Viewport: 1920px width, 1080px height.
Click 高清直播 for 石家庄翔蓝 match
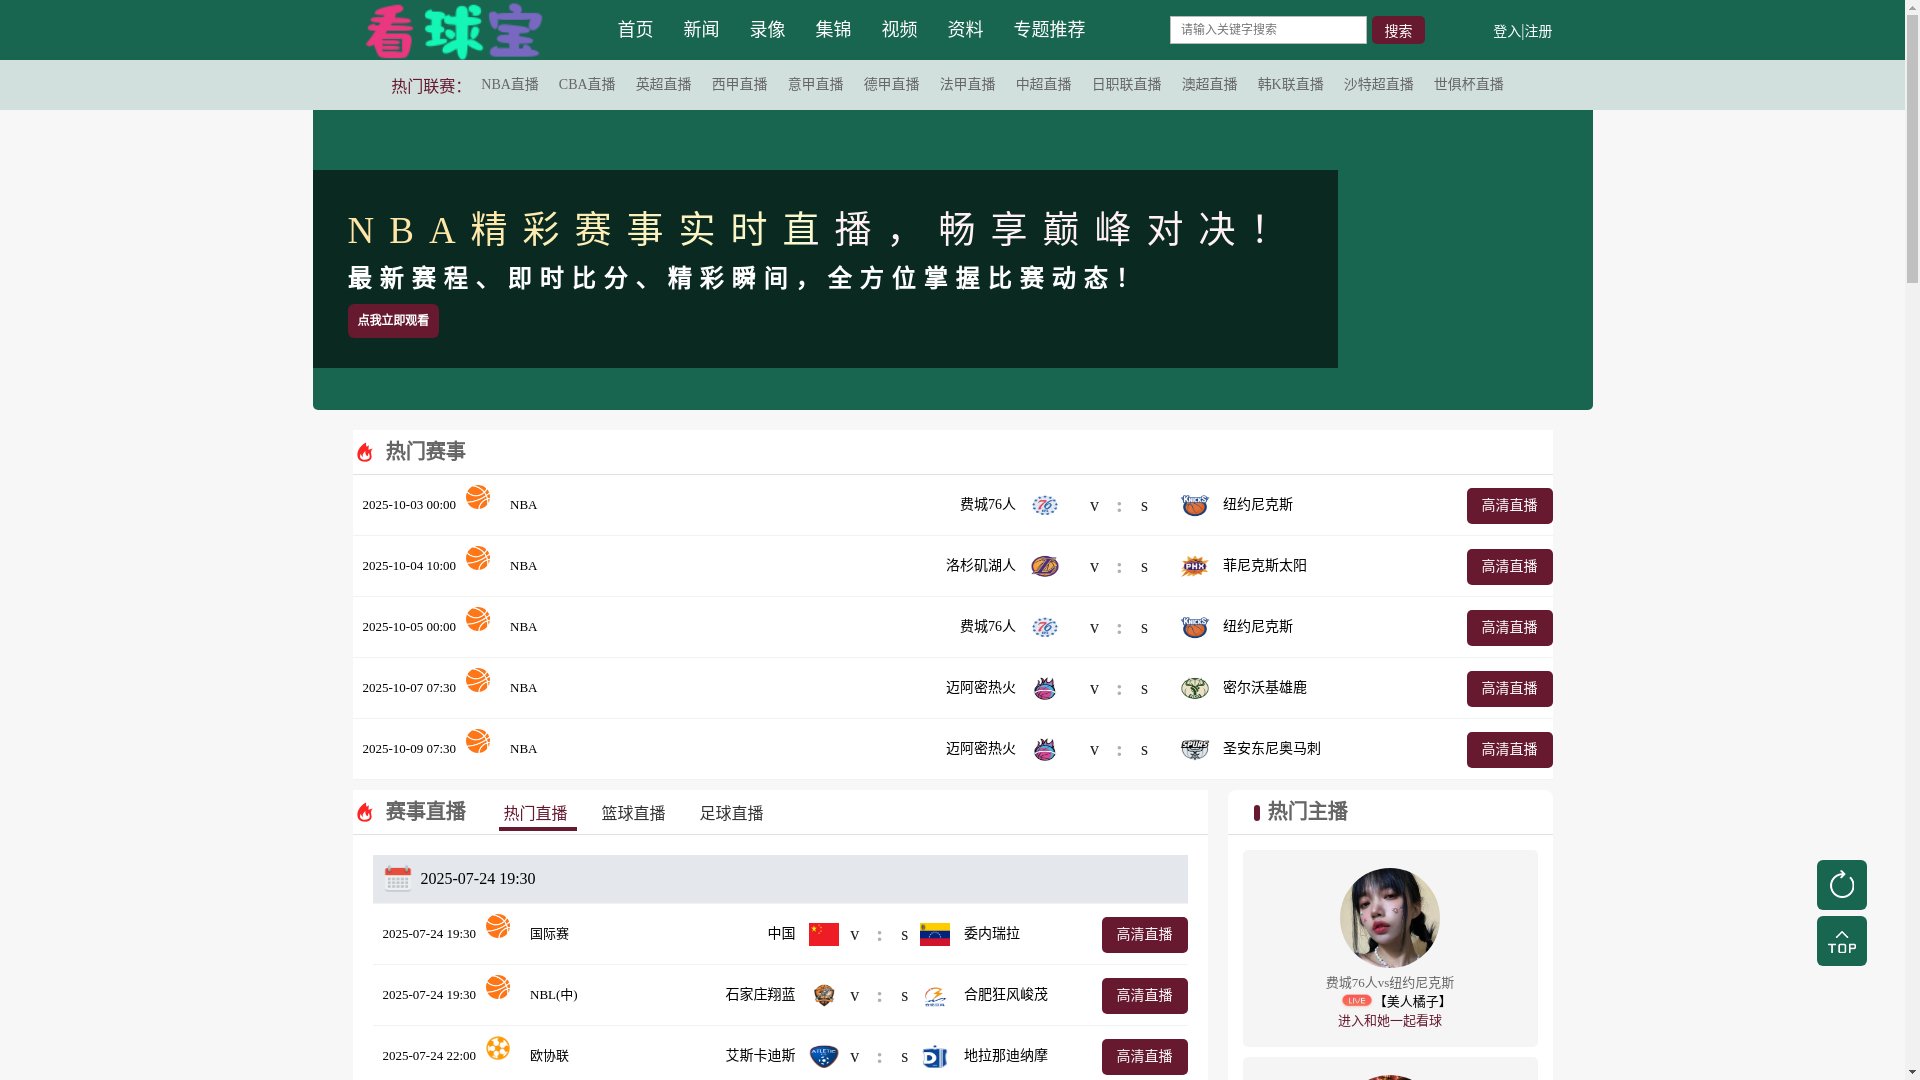click(x=1144, y=996)
